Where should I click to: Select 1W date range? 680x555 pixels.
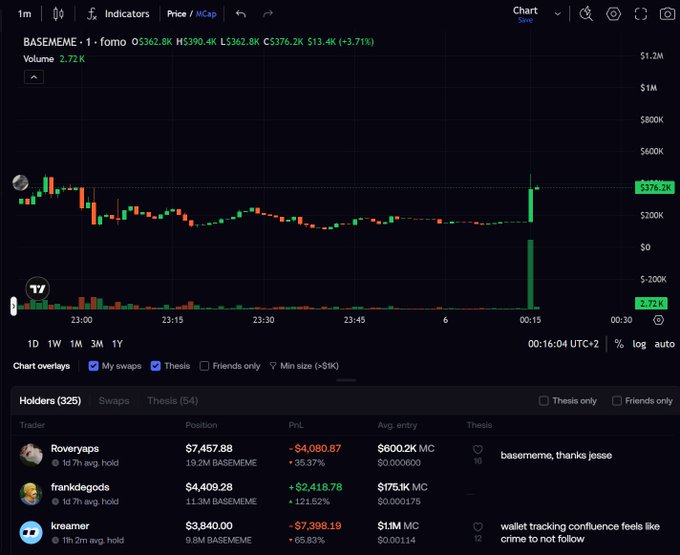click(x=54, y=344)
